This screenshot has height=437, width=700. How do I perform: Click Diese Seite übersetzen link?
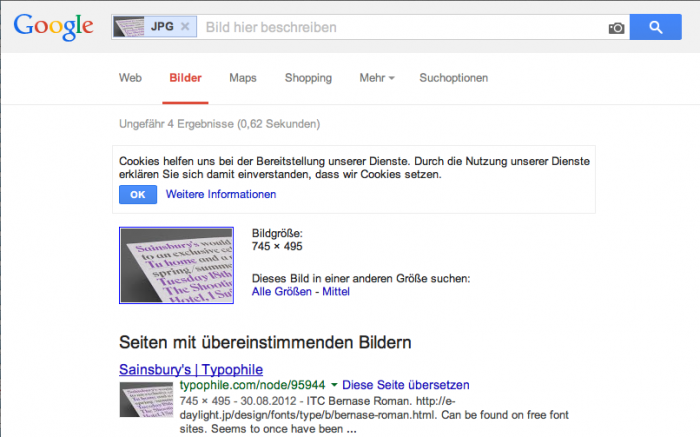(406, 385)
